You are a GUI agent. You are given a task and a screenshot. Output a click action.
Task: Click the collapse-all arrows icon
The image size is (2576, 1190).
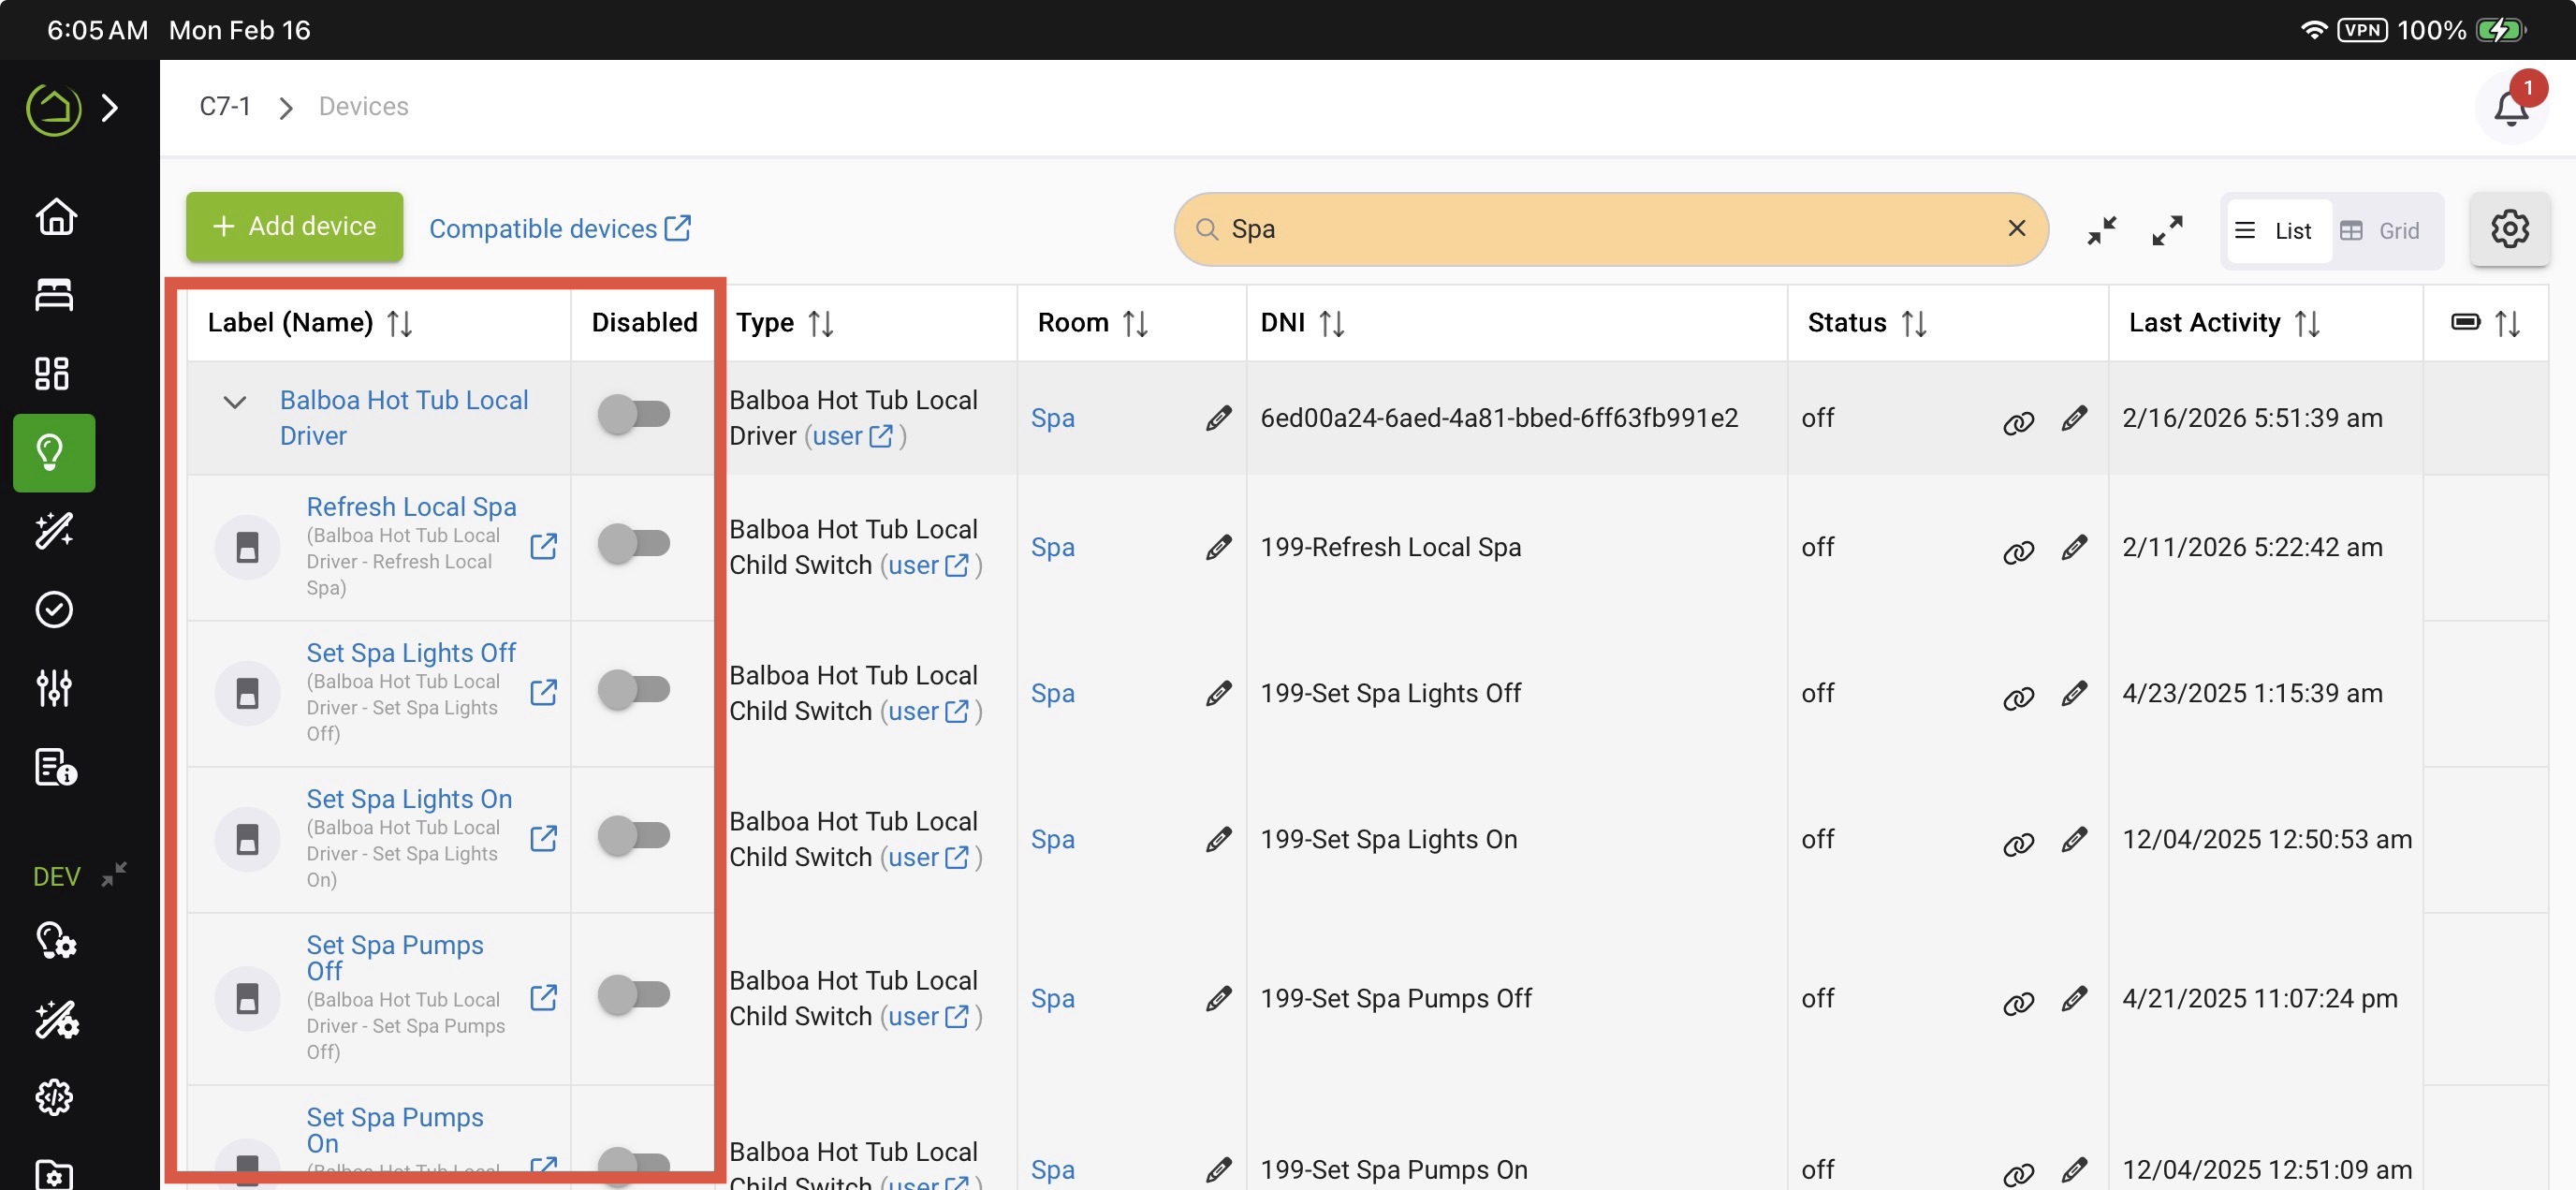[2101, 230]
